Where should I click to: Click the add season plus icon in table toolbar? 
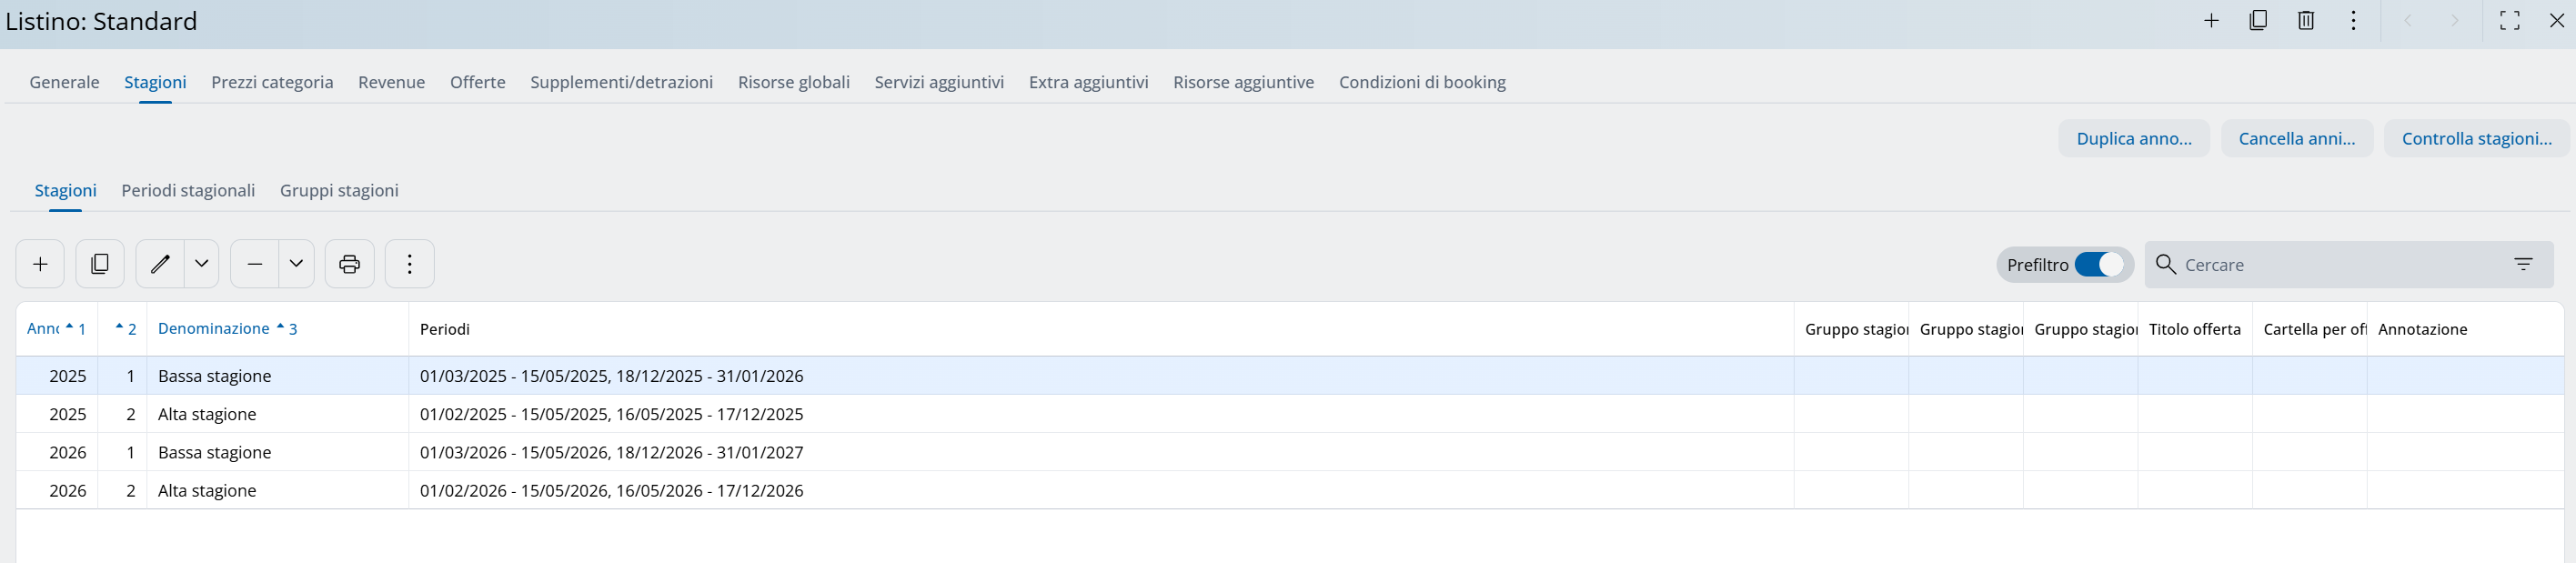click(x=40, y=264)
